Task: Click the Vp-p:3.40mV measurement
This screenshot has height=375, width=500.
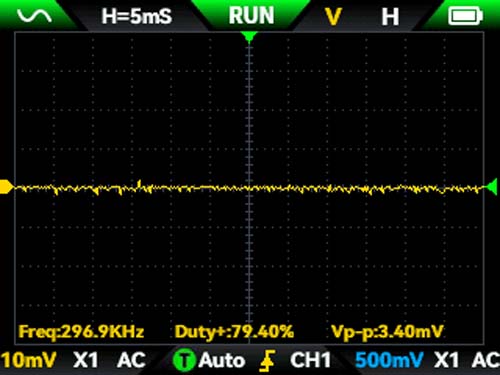Action: (x=387, y=332)
